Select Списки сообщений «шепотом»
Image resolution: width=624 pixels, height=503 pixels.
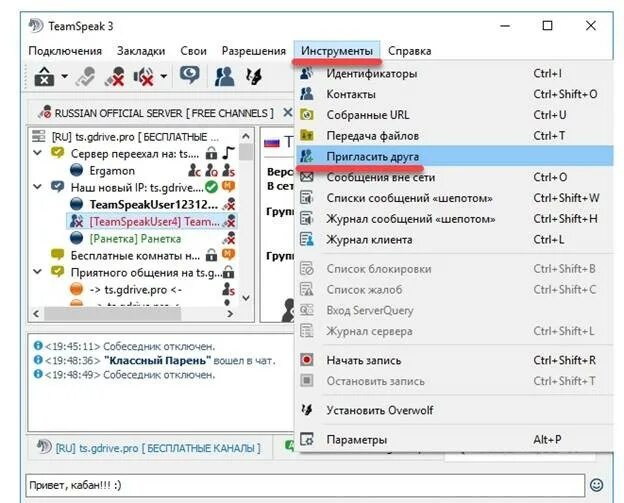click(454, 198)
